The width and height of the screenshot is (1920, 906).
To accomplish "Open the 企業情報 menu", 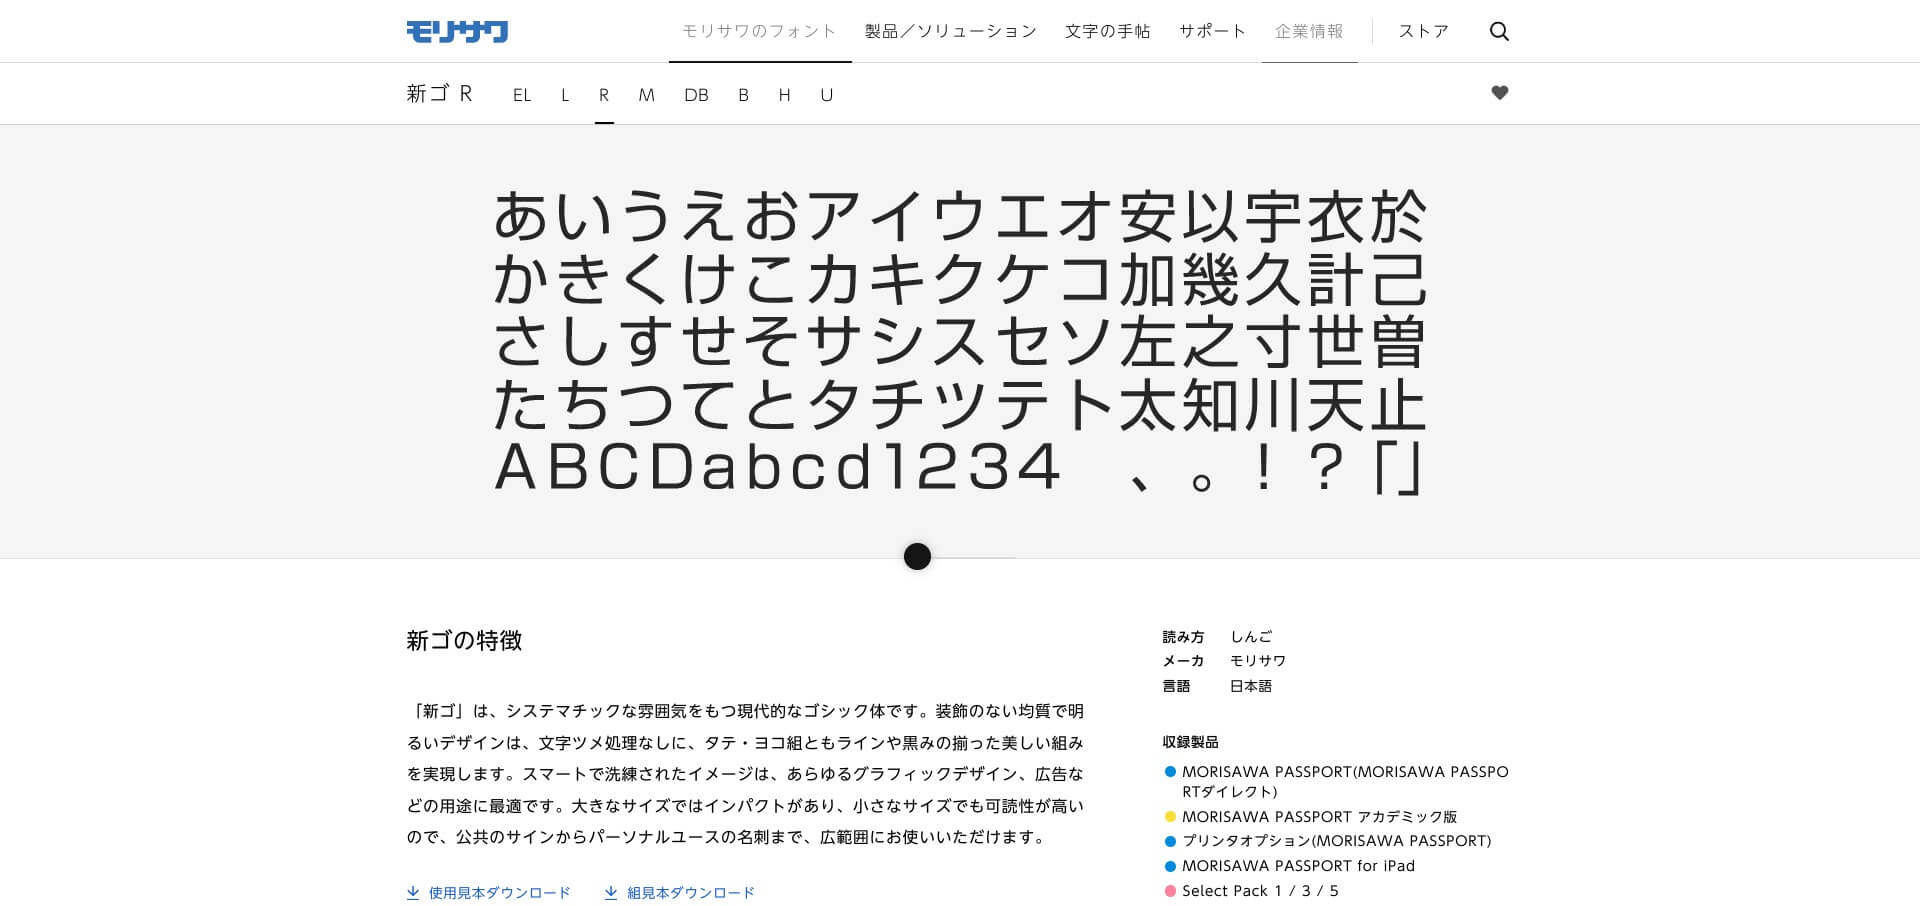I will click(x=1309, y=32).
